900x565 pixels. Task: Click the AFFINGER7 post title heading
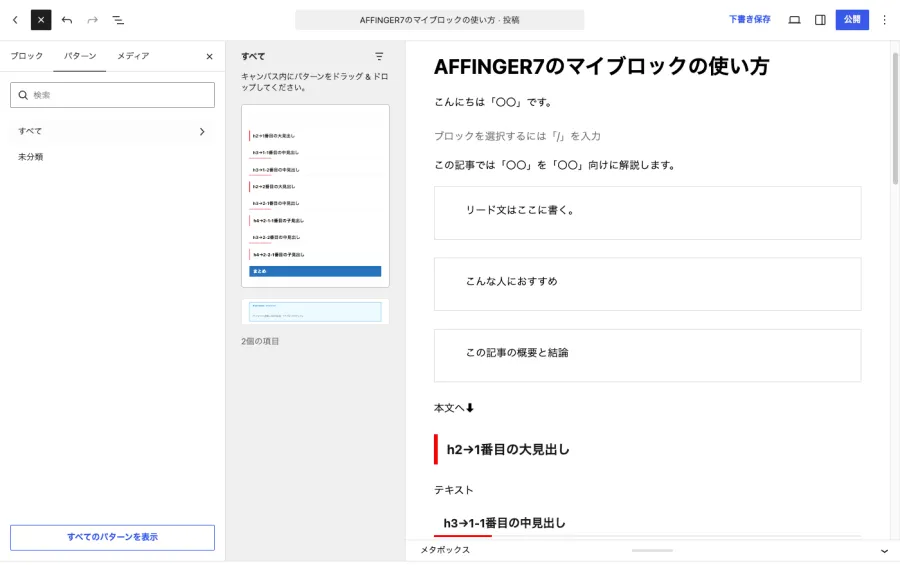coord(601,67)
